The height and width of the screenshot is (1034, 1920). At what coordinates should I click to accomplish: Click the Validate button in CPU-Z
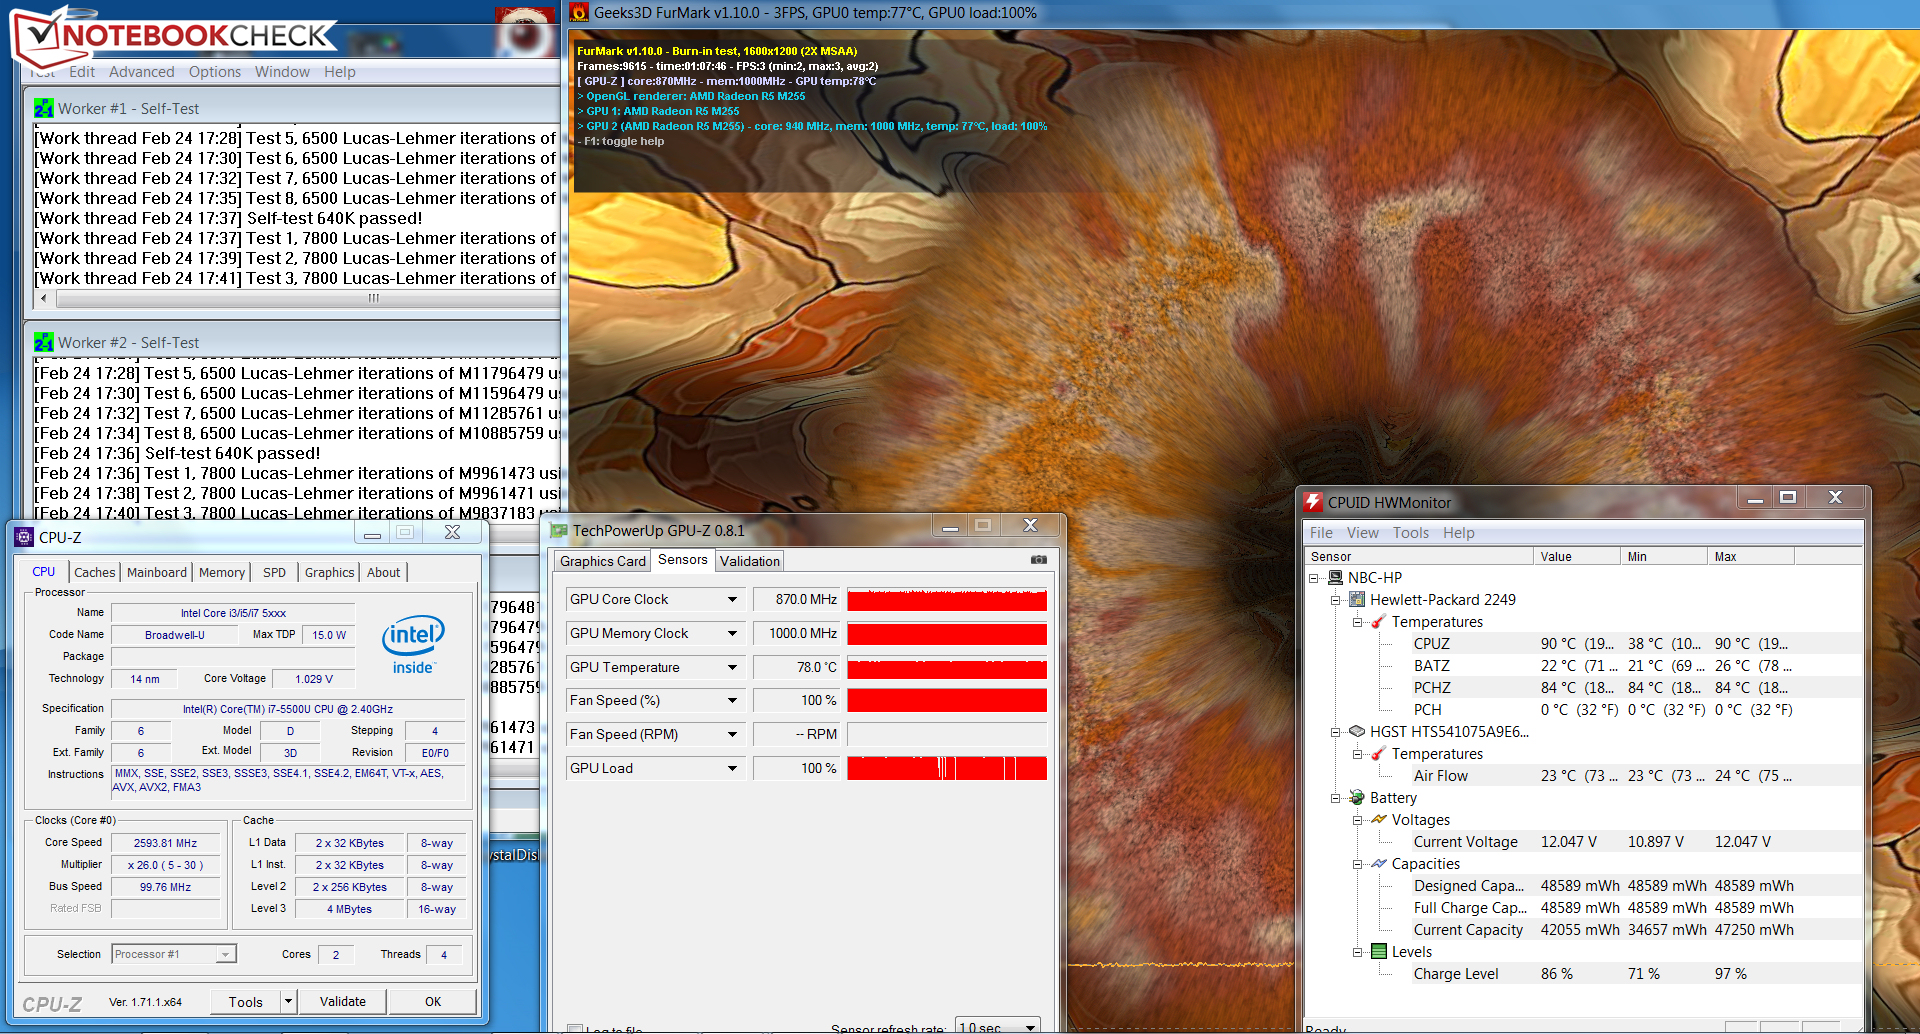click(343, 1001)
